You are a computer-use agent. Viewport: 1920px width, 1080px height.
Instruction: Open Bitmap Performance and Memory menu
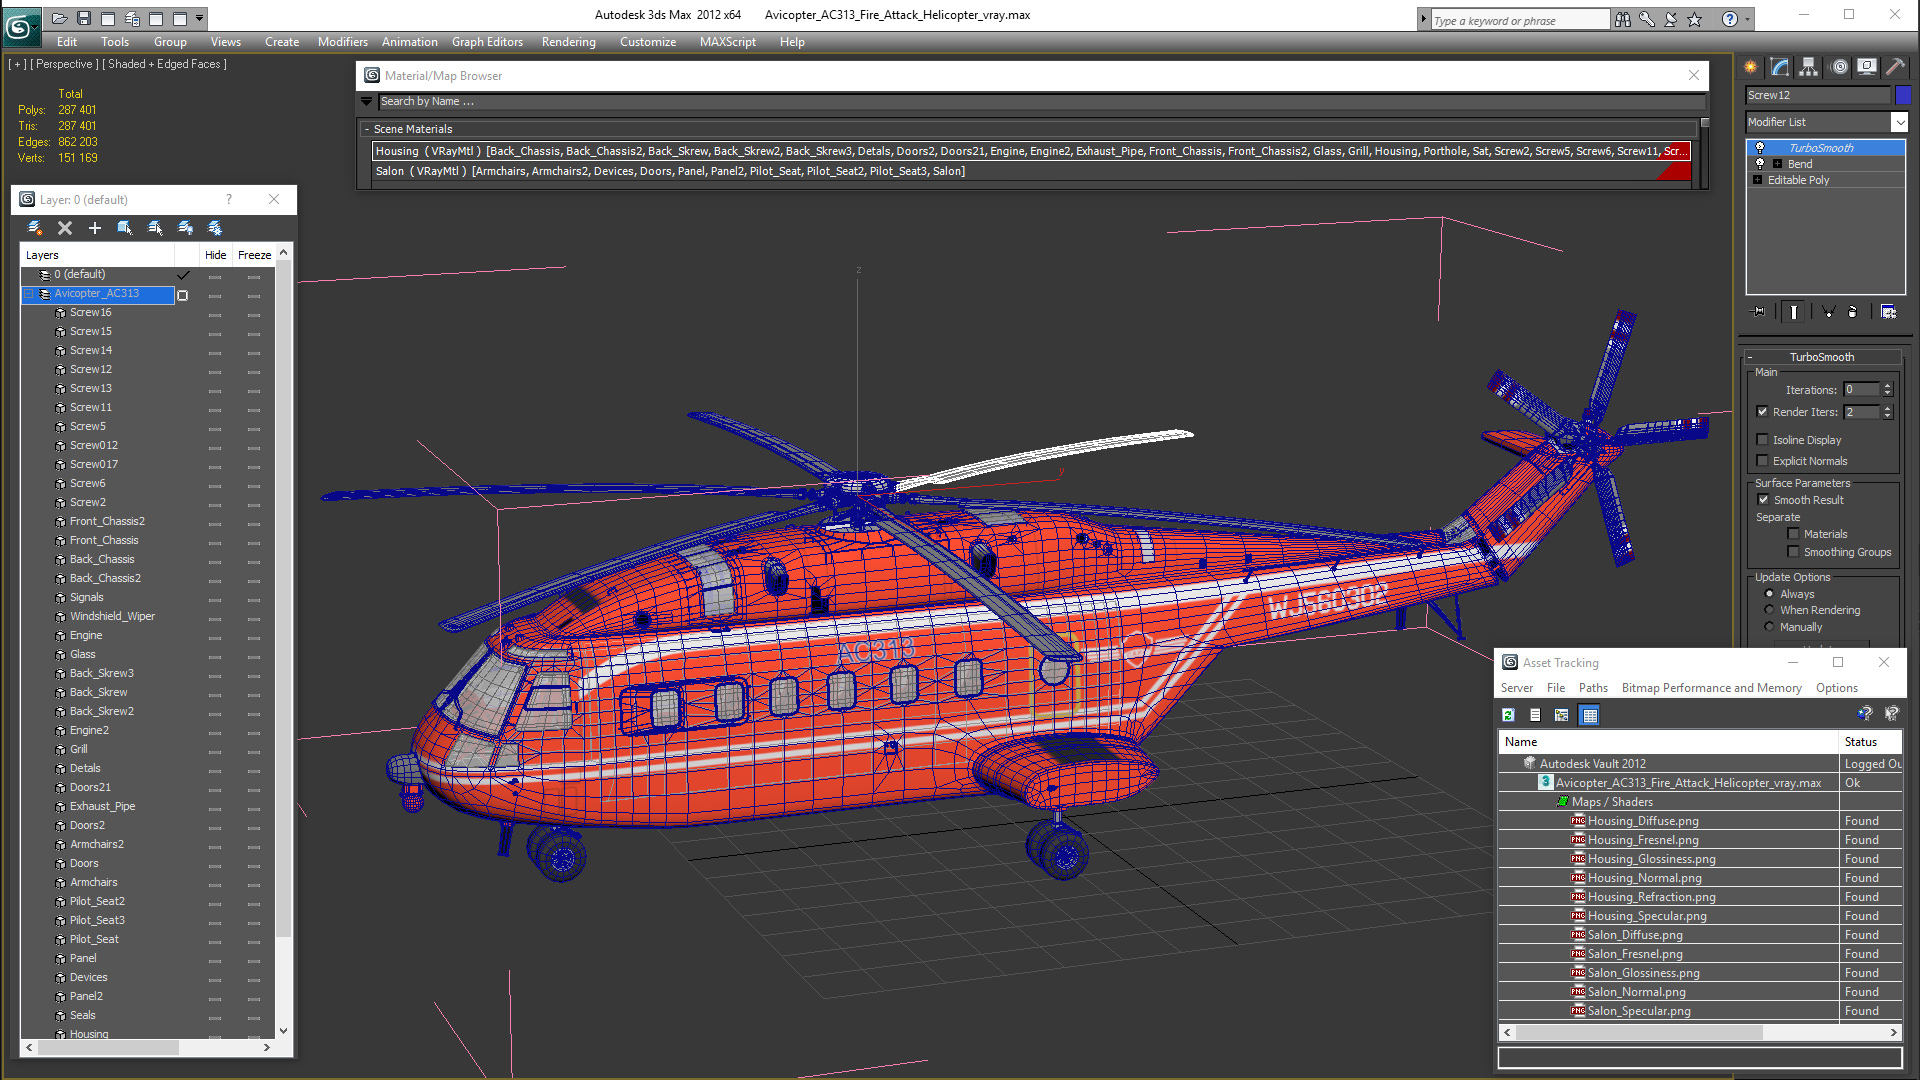[1711, 688]
